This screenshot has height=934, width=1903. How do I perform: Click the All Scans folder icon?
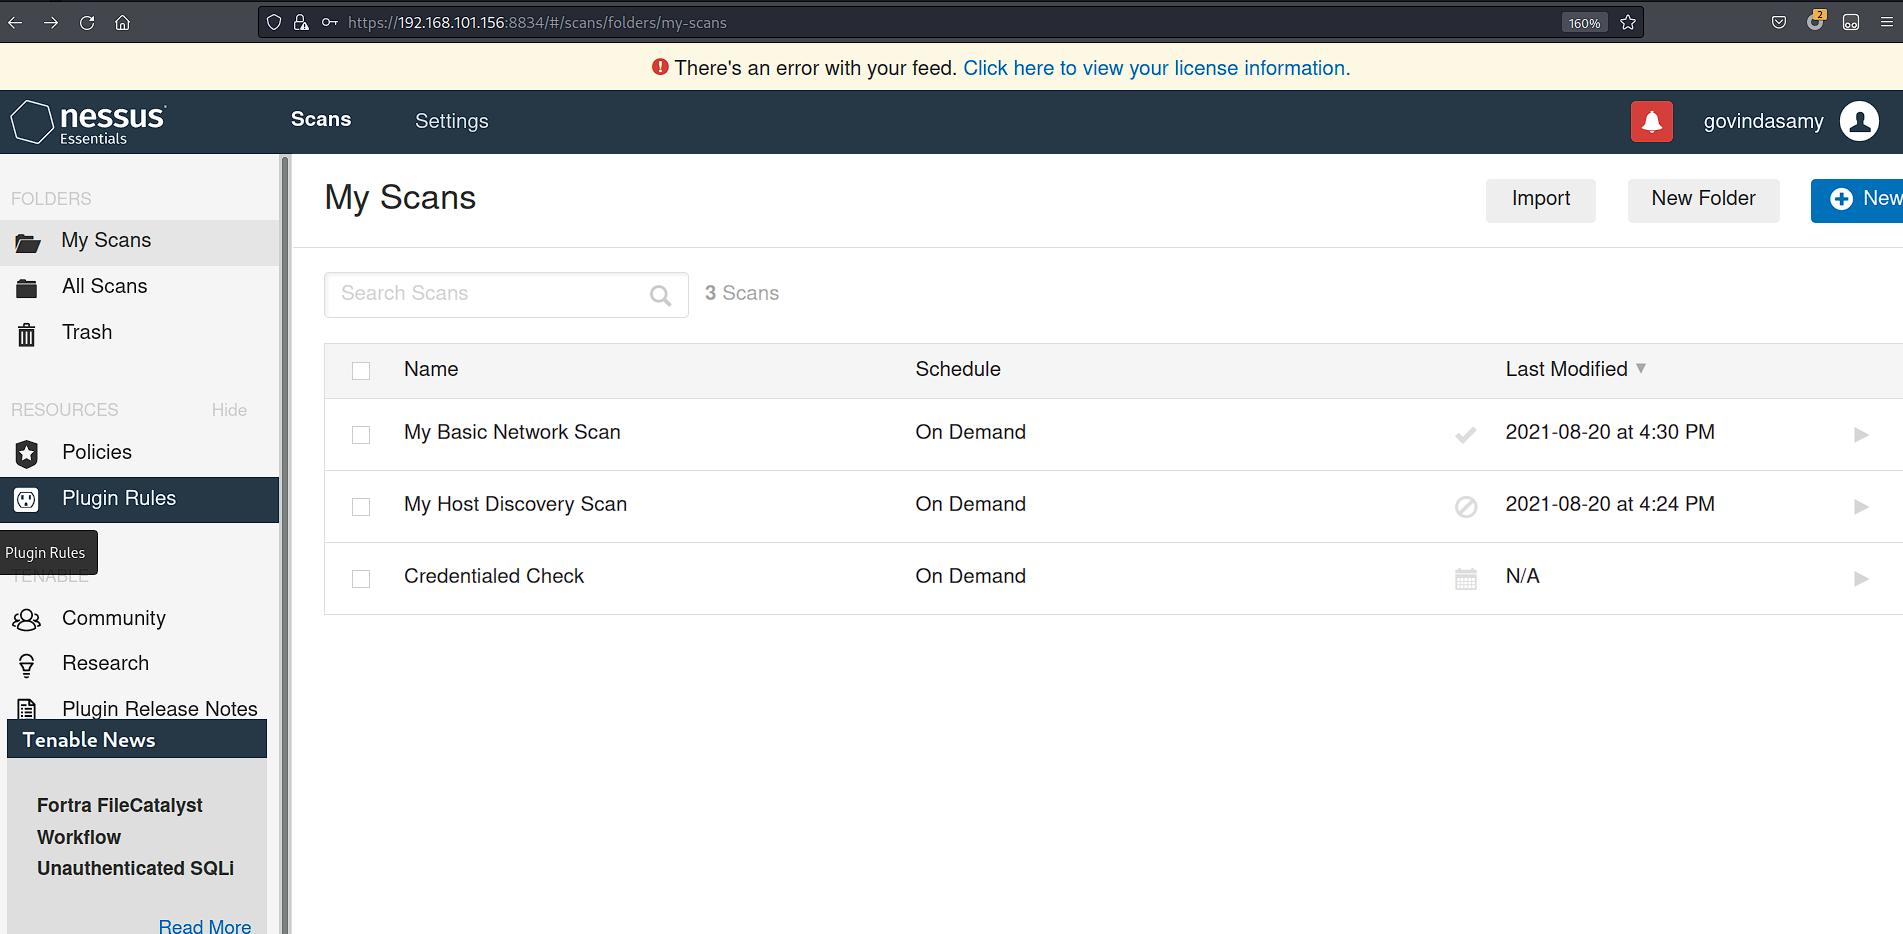pyautogui.click(x=27, y=288)
